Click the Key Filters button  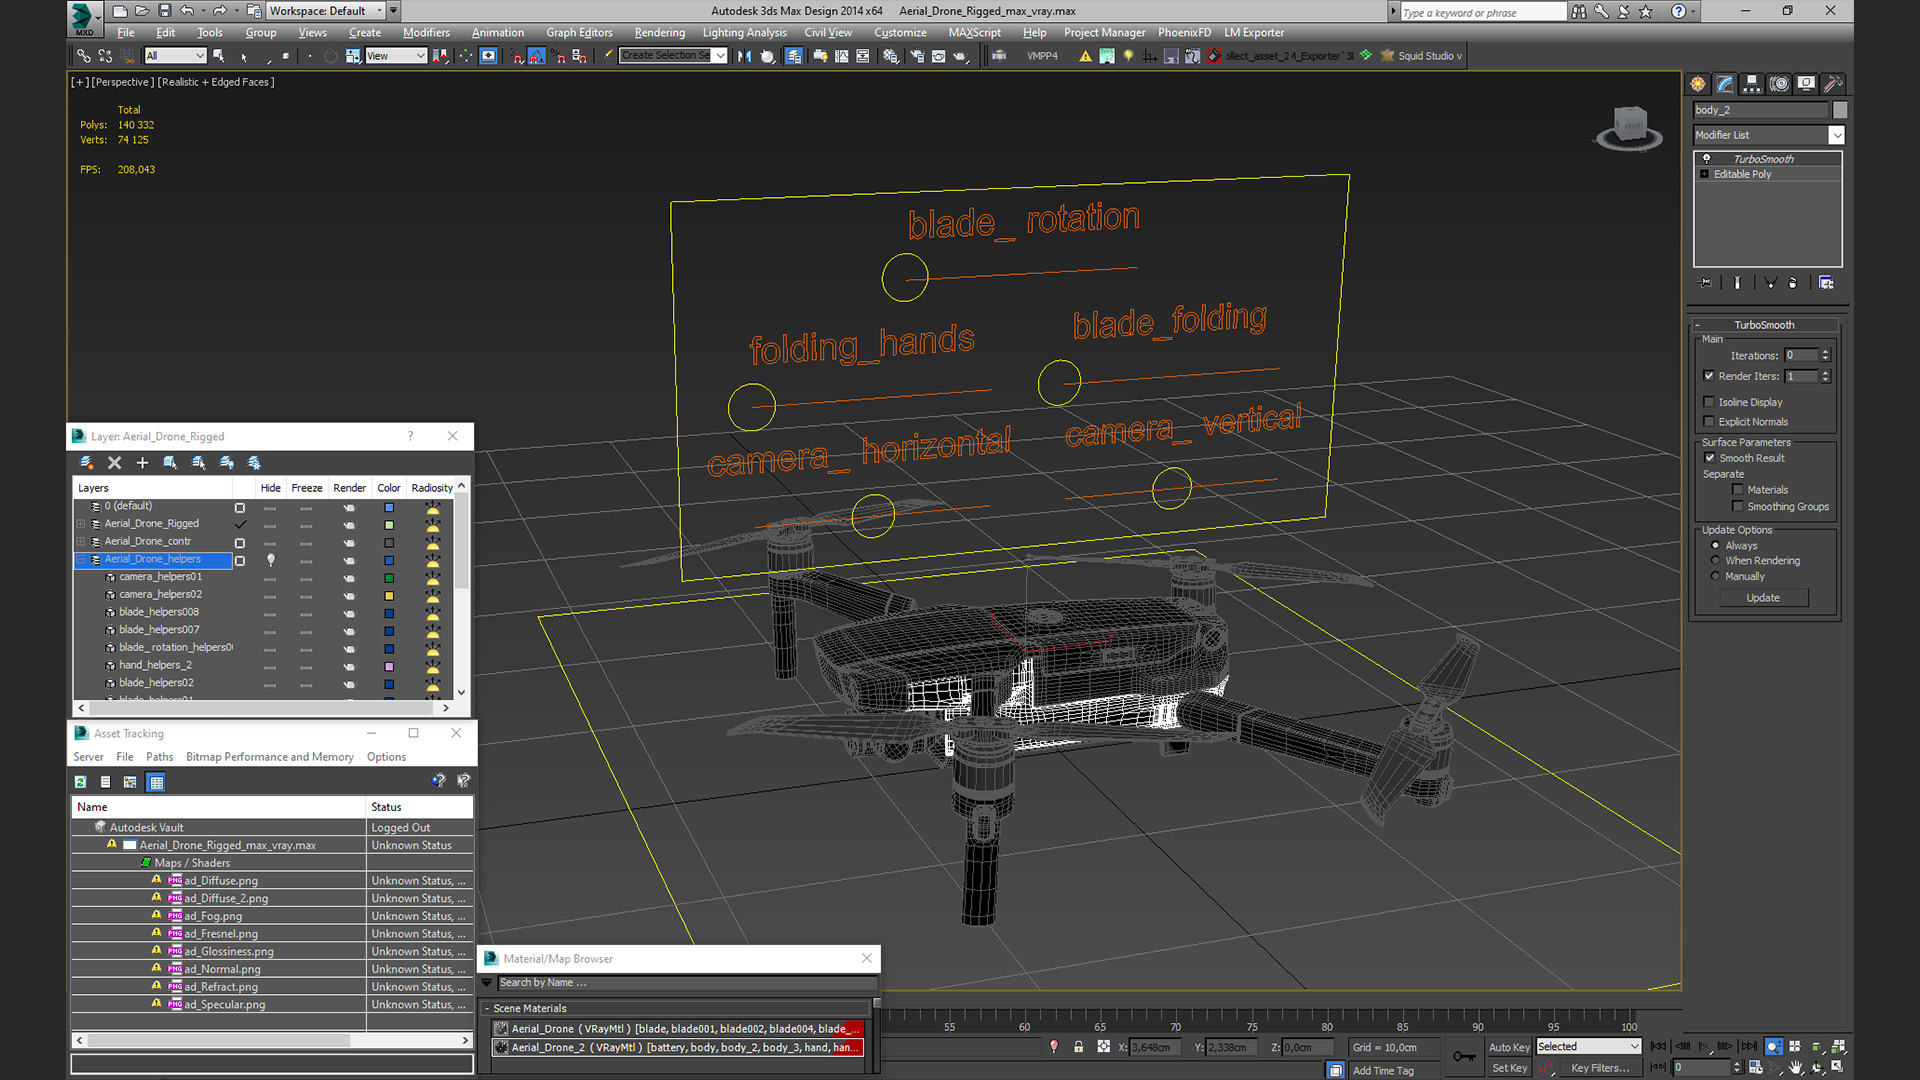click(1600, 1068)
